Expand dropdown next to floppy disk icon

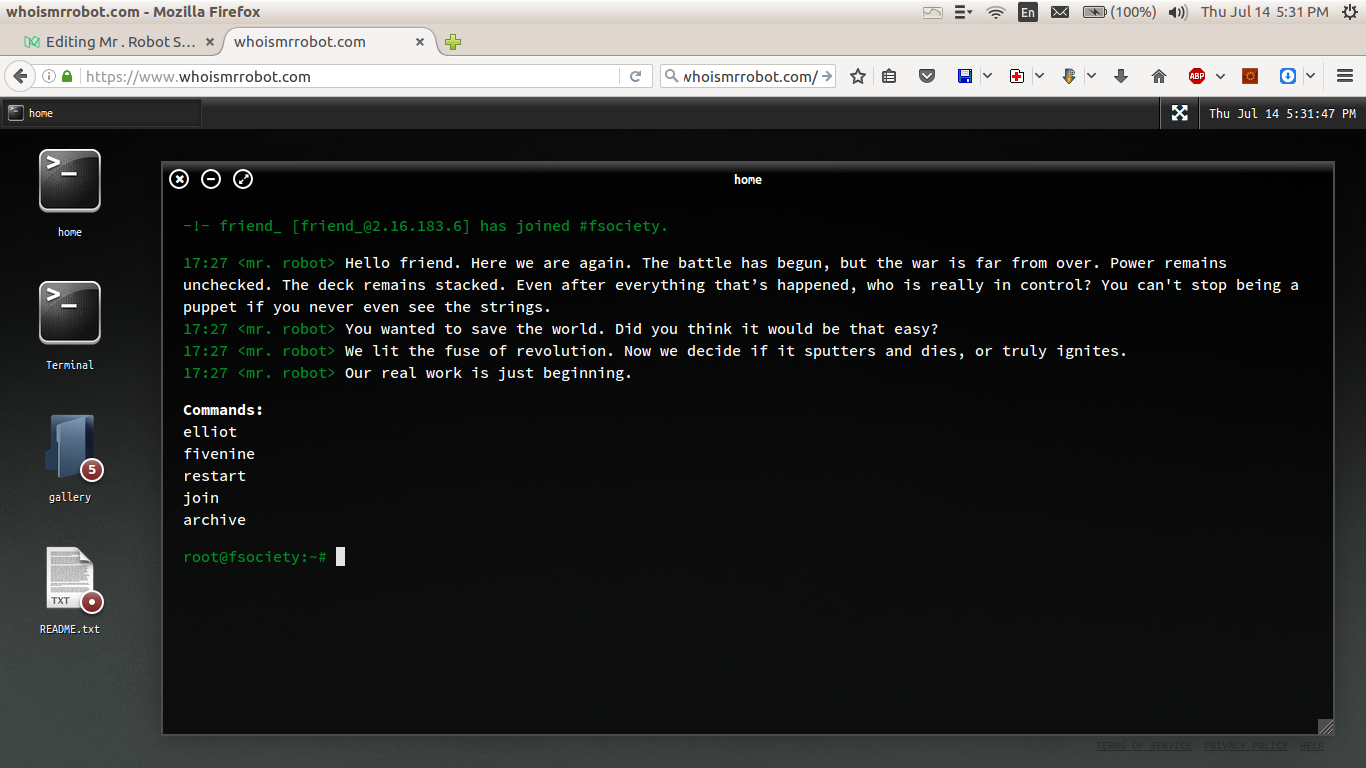click(988, 76)
